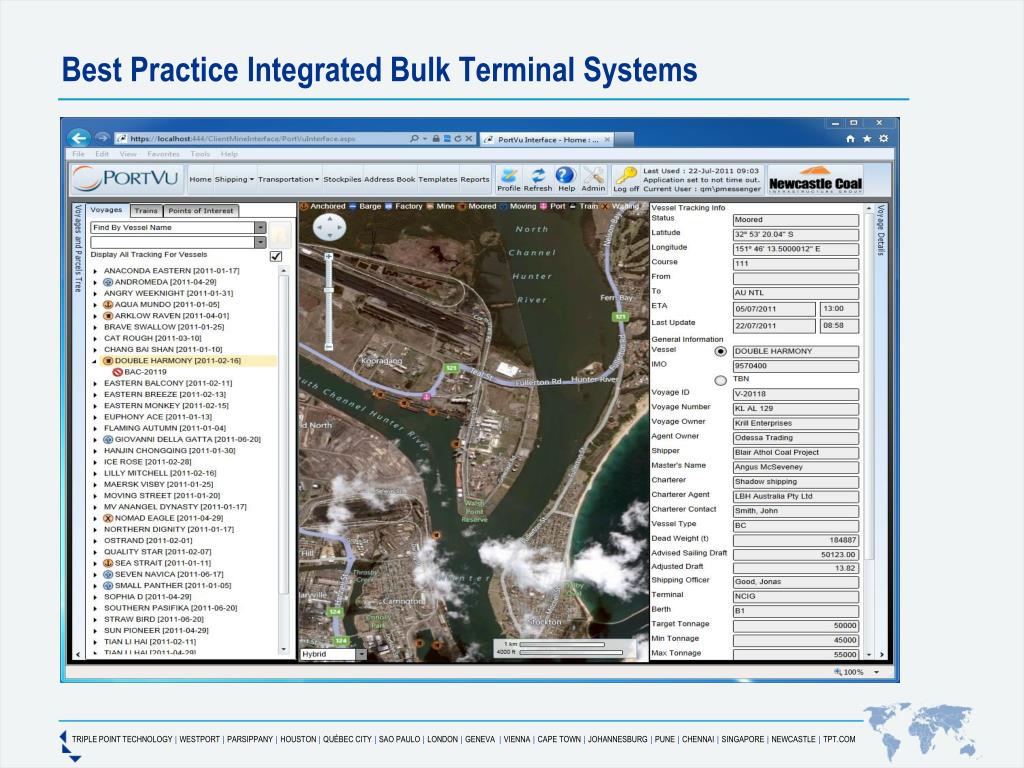Click the ETA date field 05/07/2011
Viewport: 1024px width, 768px height.
[774, 309]
